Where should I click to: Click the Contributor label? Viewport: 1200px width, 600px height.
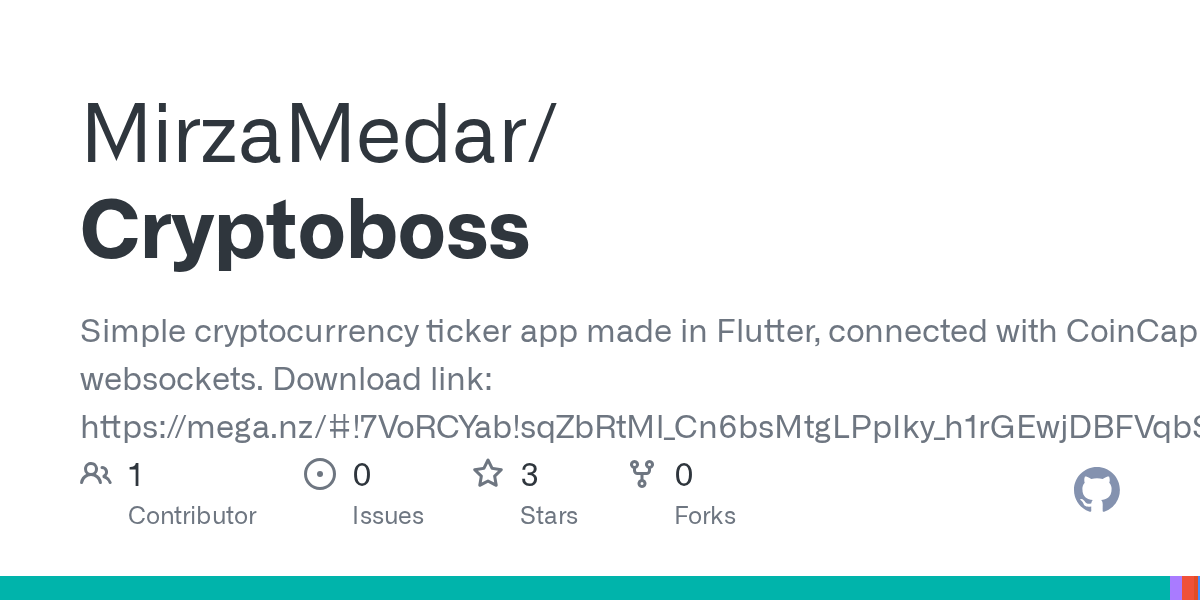(x=192, y=516)
